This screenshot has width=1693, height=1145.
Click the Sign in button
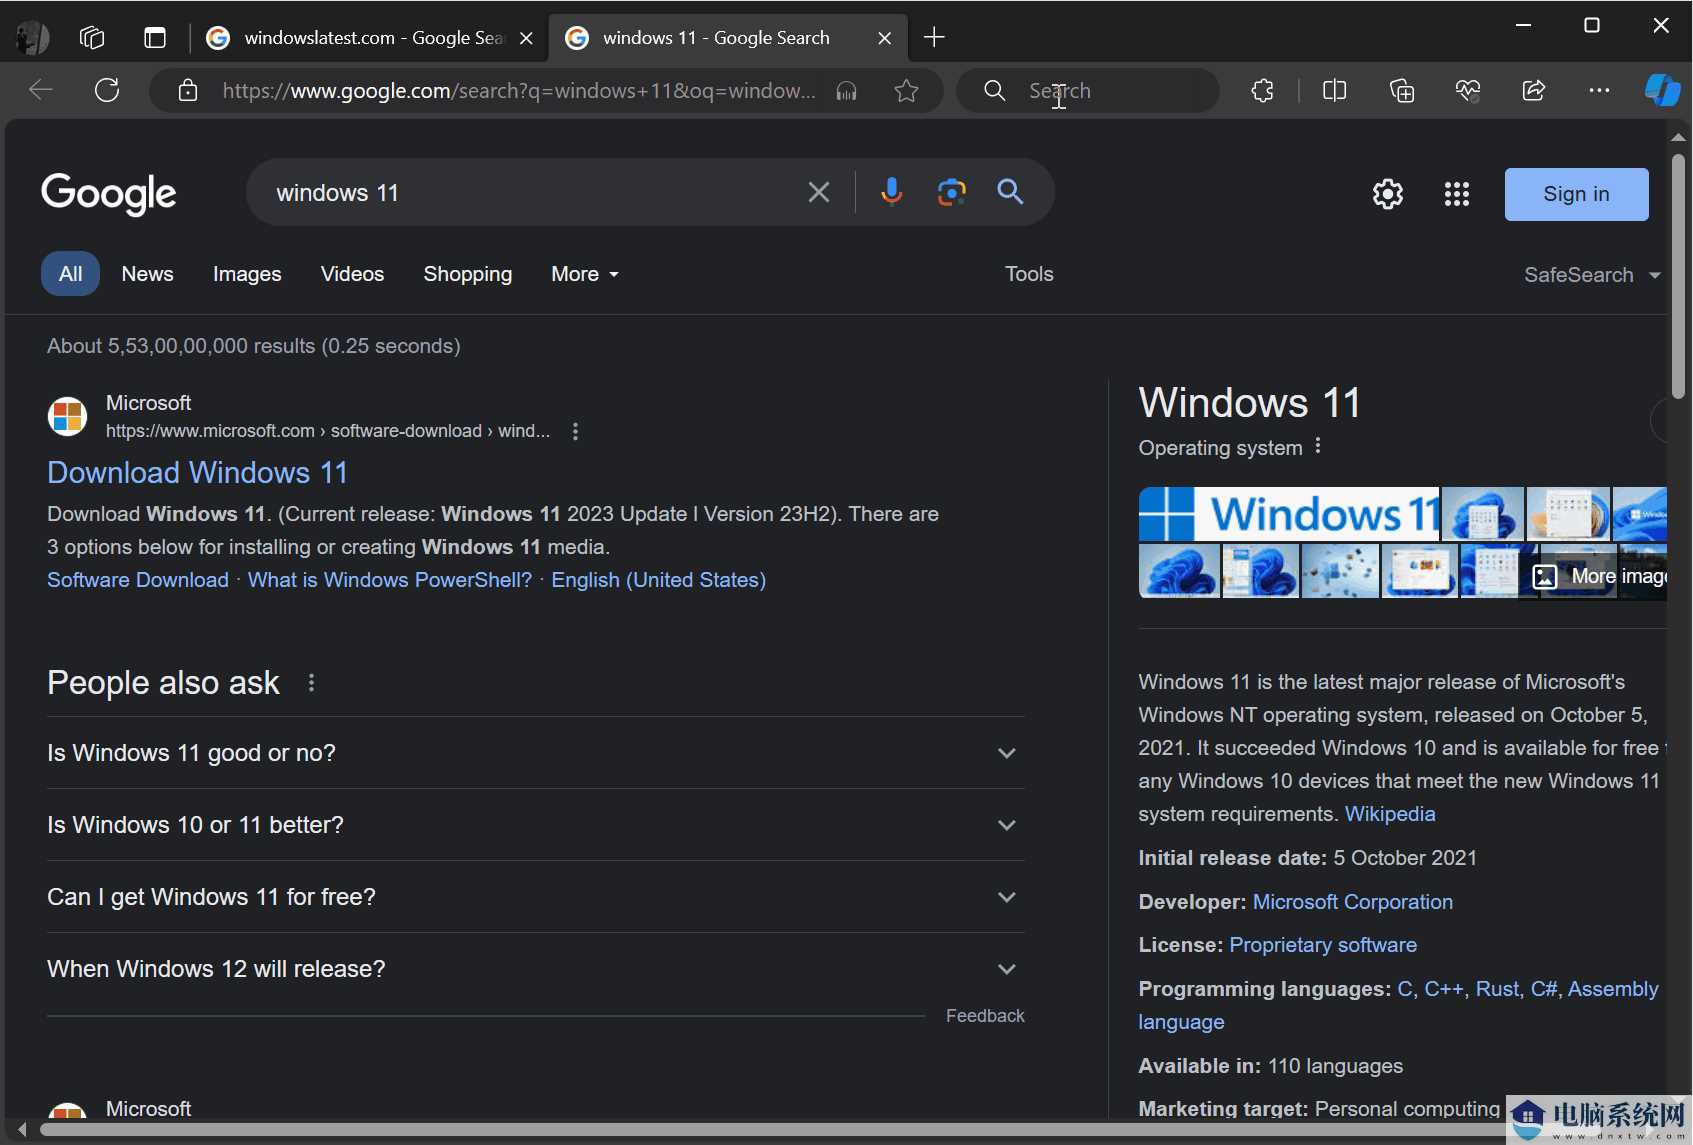click(x=1576, y=194)
